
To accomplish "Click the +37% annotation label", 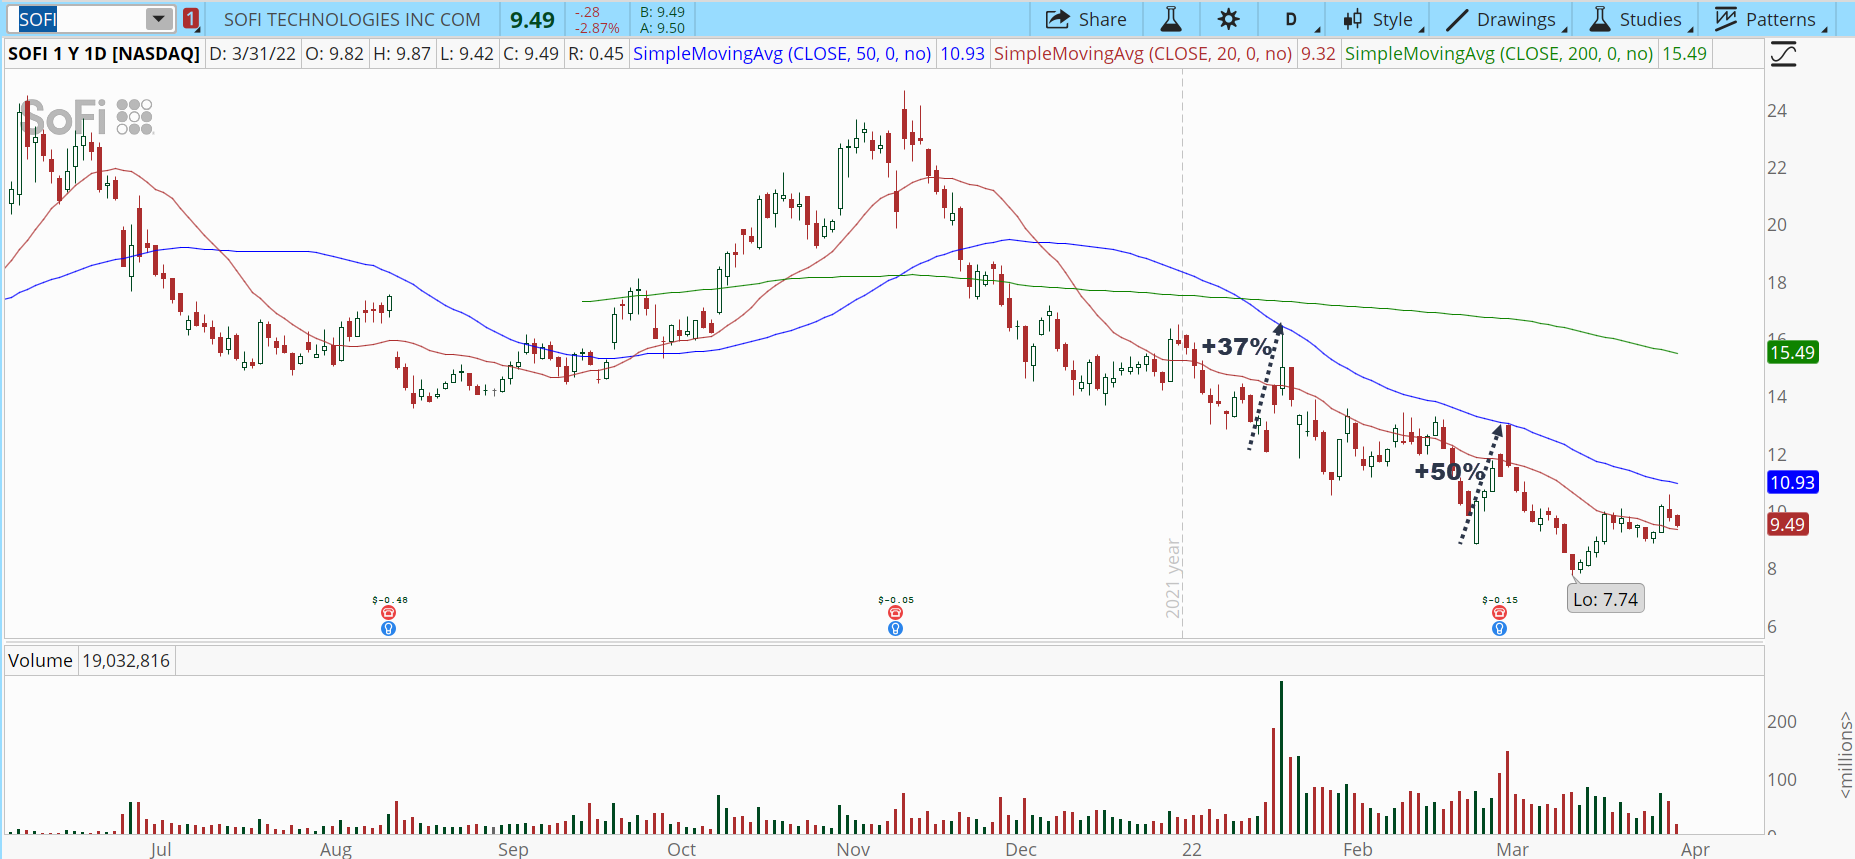I will (x=1238, y=346).
